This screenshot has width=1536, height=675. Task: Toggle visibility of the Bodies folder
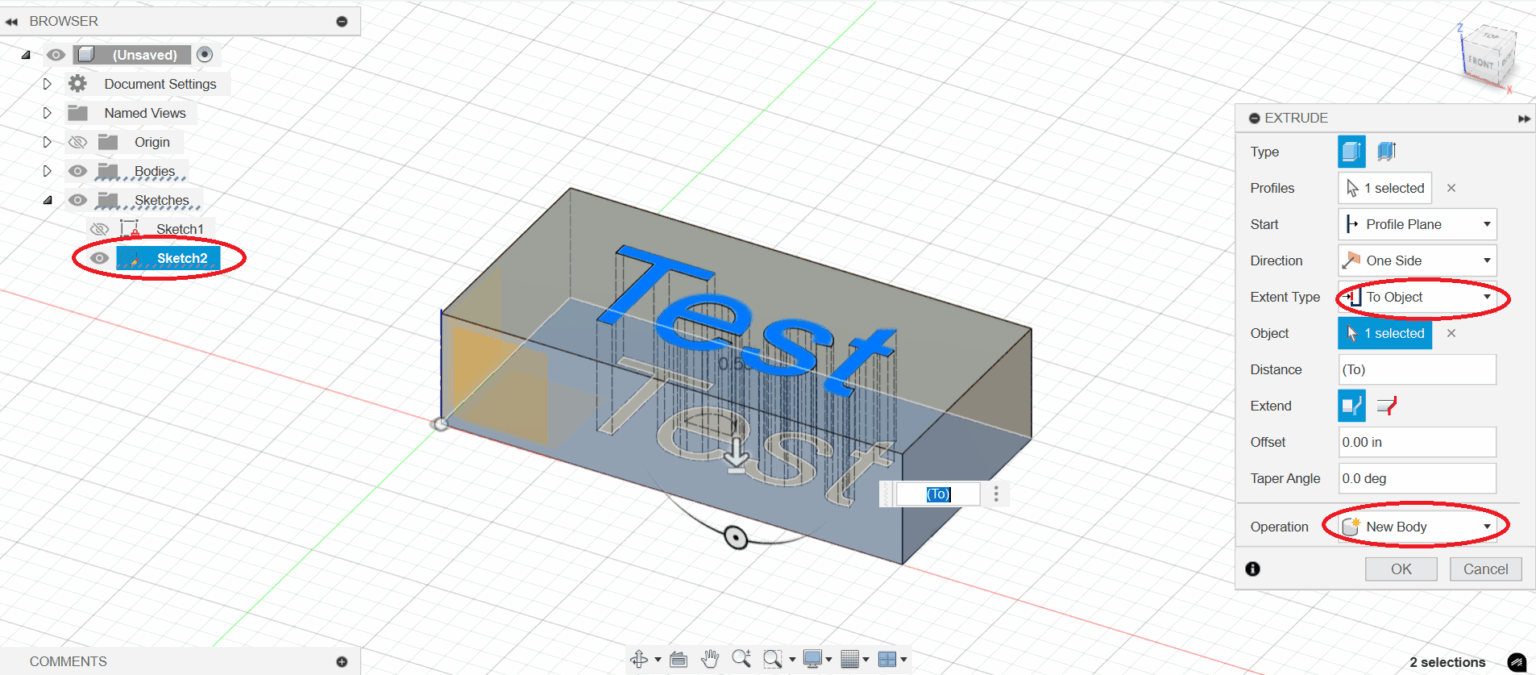[78, 171]
